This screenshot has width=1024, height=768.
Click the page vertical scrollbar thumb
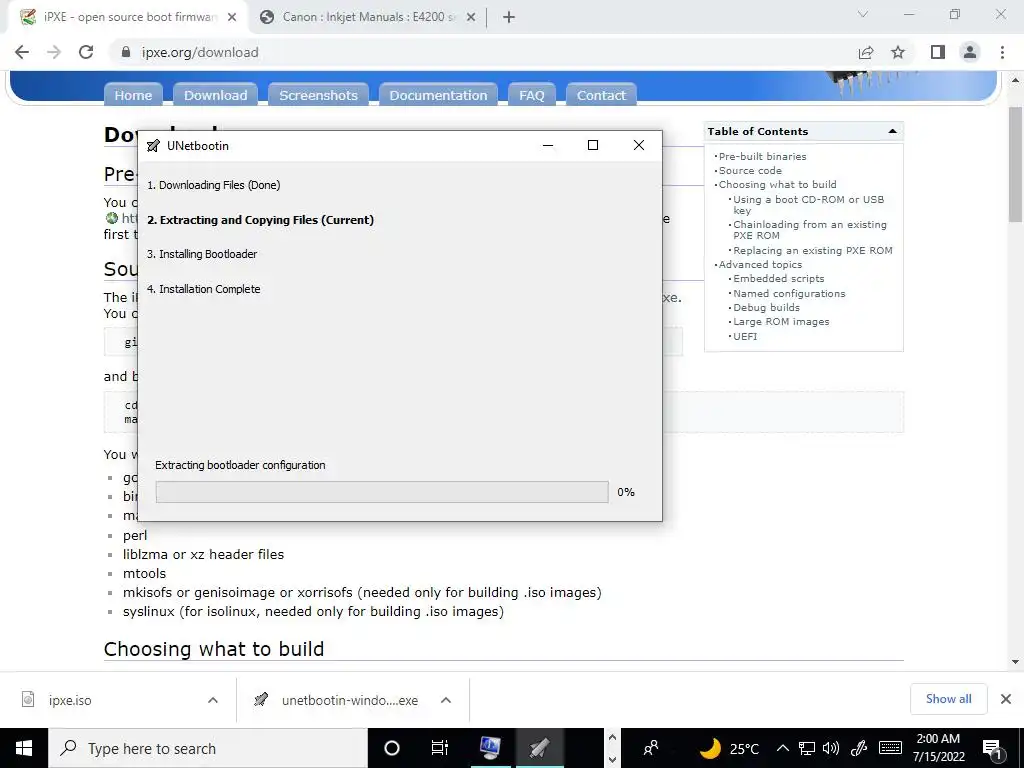point(1015,165)
